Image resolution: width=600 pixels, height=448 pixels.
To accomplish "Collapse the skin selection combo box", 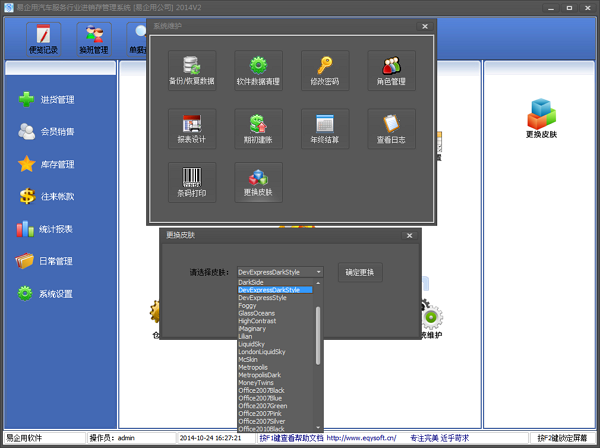I will pyautogui.click(x=318, y=272).
